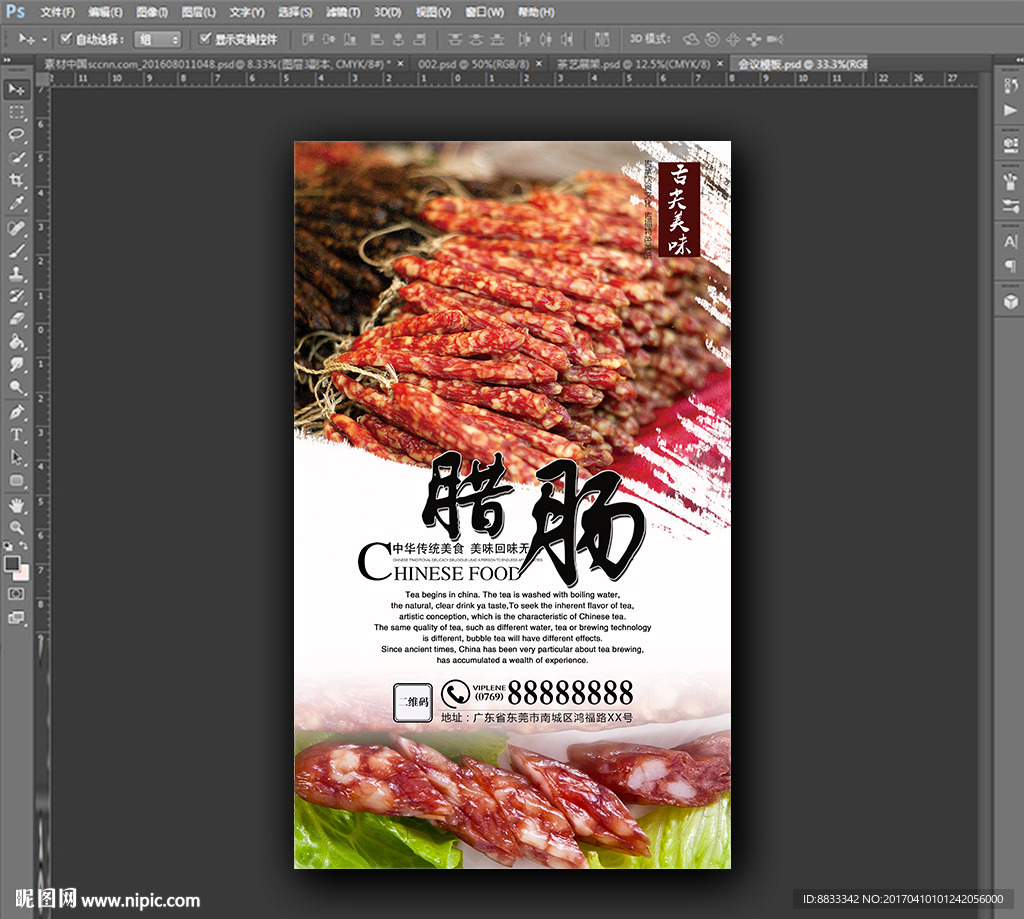Select the Quick Selection tool
Viewport: 1024px width, 919px height.
pos(16,158)
